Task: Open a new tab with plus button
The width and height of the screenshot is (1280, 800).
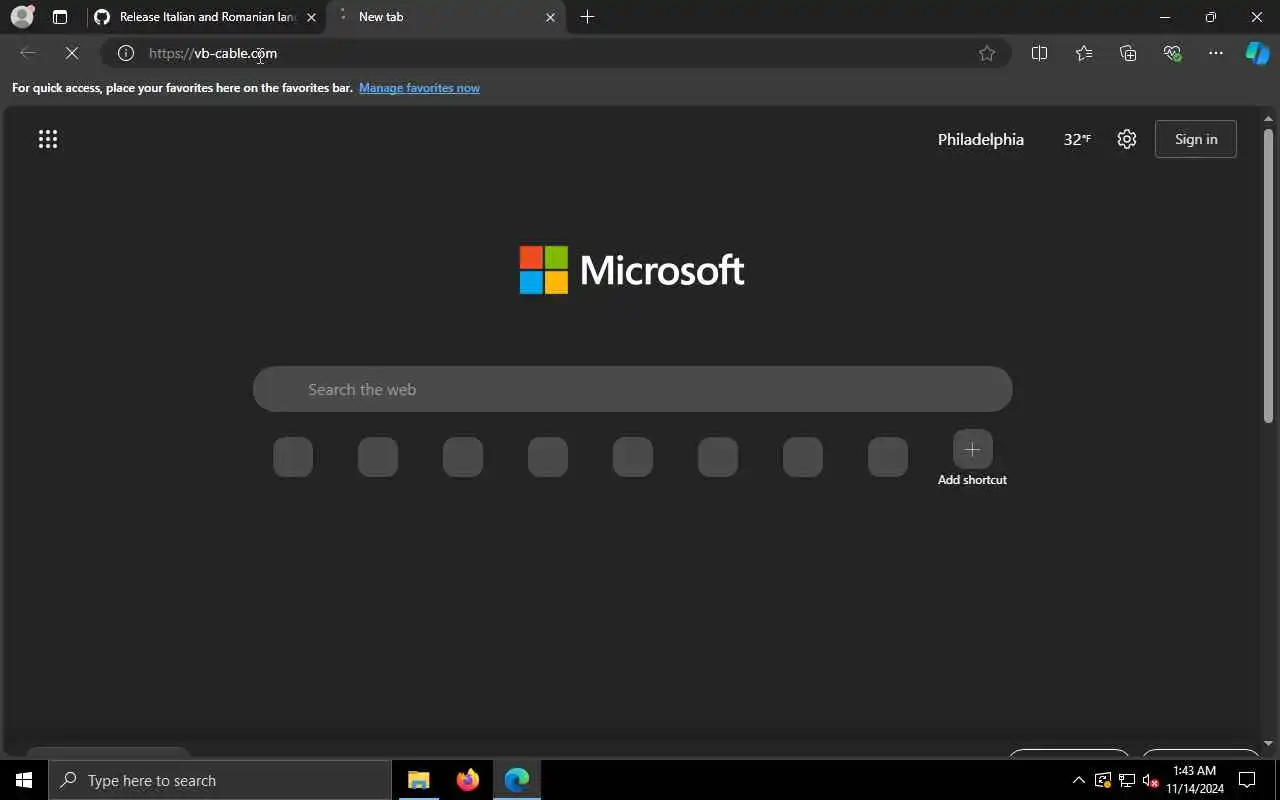Action: [x=587, y=17]
